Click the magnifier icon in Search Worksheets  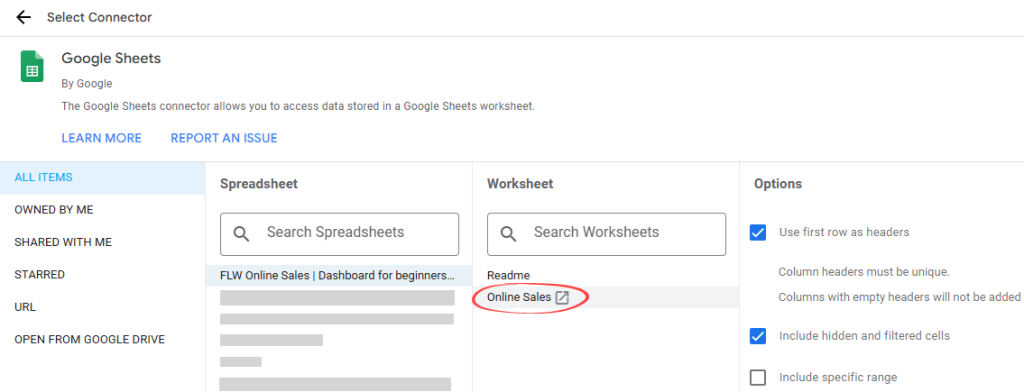point(509,233)
